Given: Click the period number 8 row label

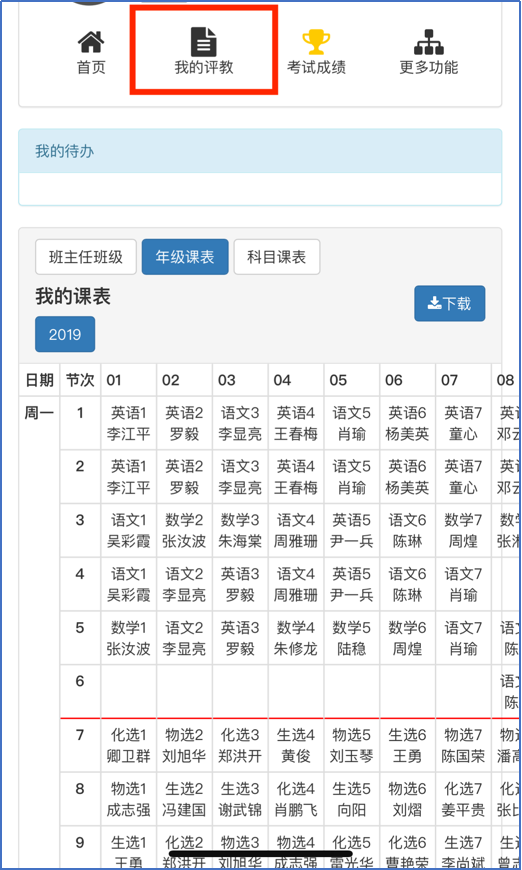Looking at the screenshot, I should pos(80,788).
